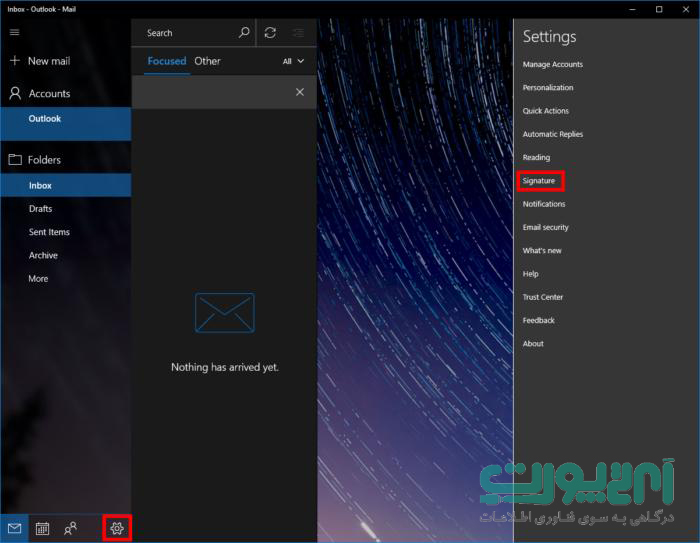Viewport: 700px width, 543px height.
Task: Open the Inbox folder
Action: click(66, 185)
